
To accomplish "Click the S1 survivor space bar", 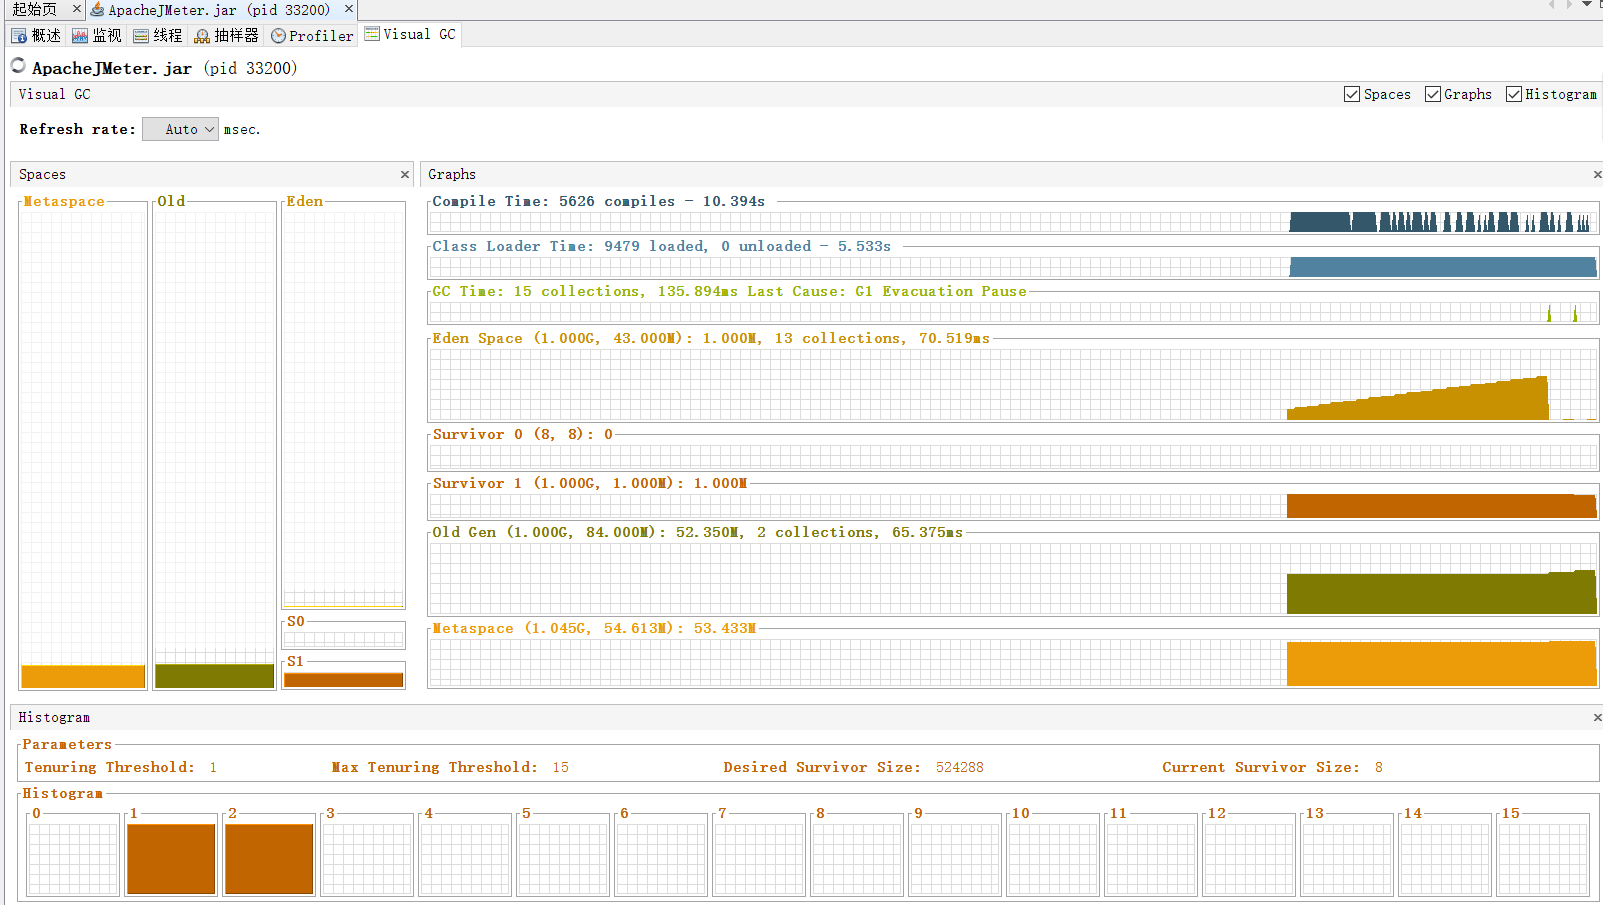I will (x=343, y=680).
